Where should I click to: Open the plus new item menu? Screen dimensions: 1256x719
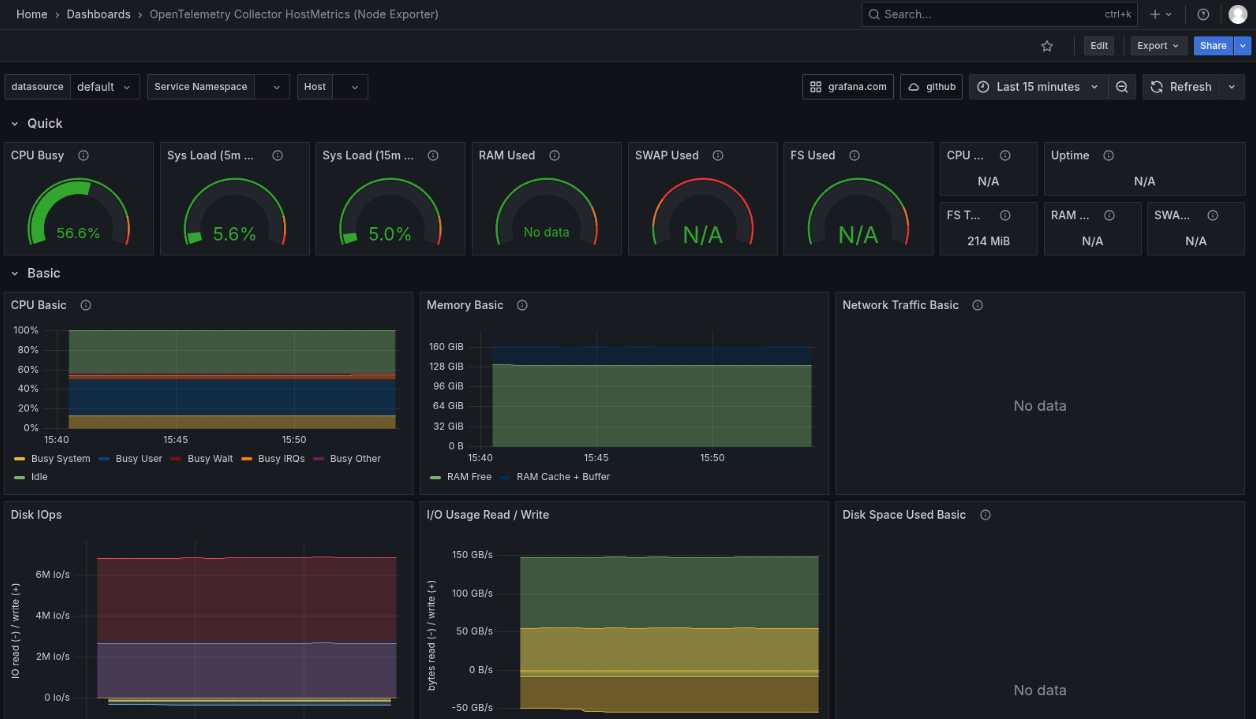pyautogui.click(x=1160, y=15)
